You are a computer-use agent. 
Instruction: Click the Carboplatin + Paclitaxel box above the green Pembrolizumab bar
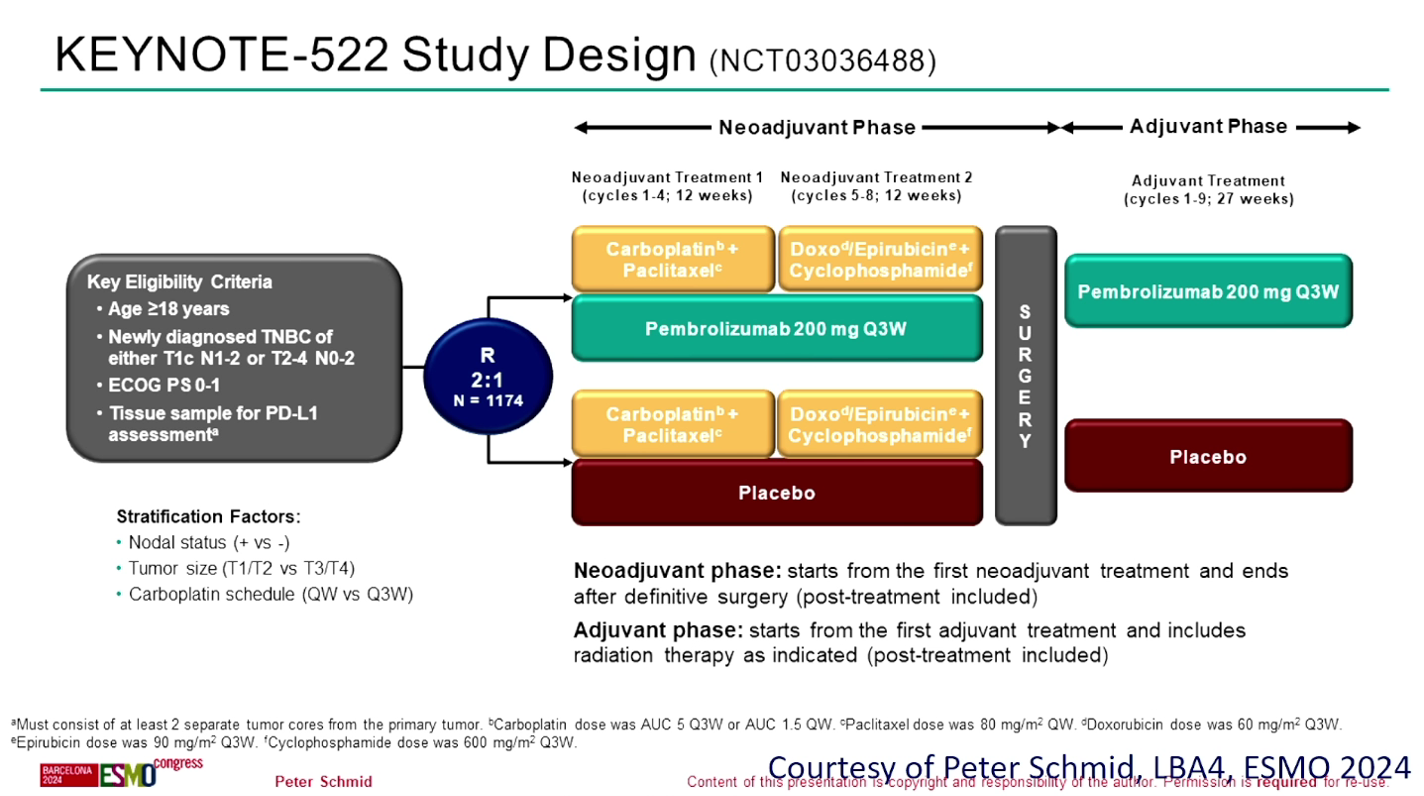[673, 259]
